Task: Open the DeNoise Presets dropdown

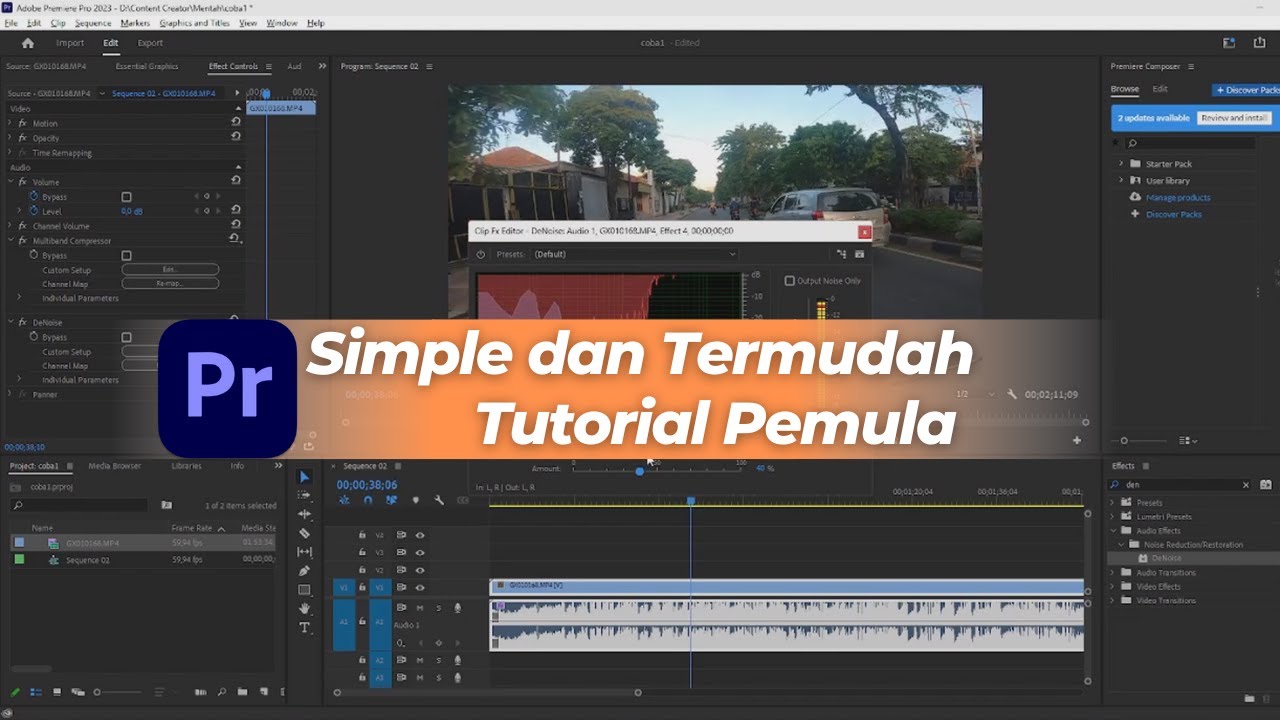Action: (635, 254)
